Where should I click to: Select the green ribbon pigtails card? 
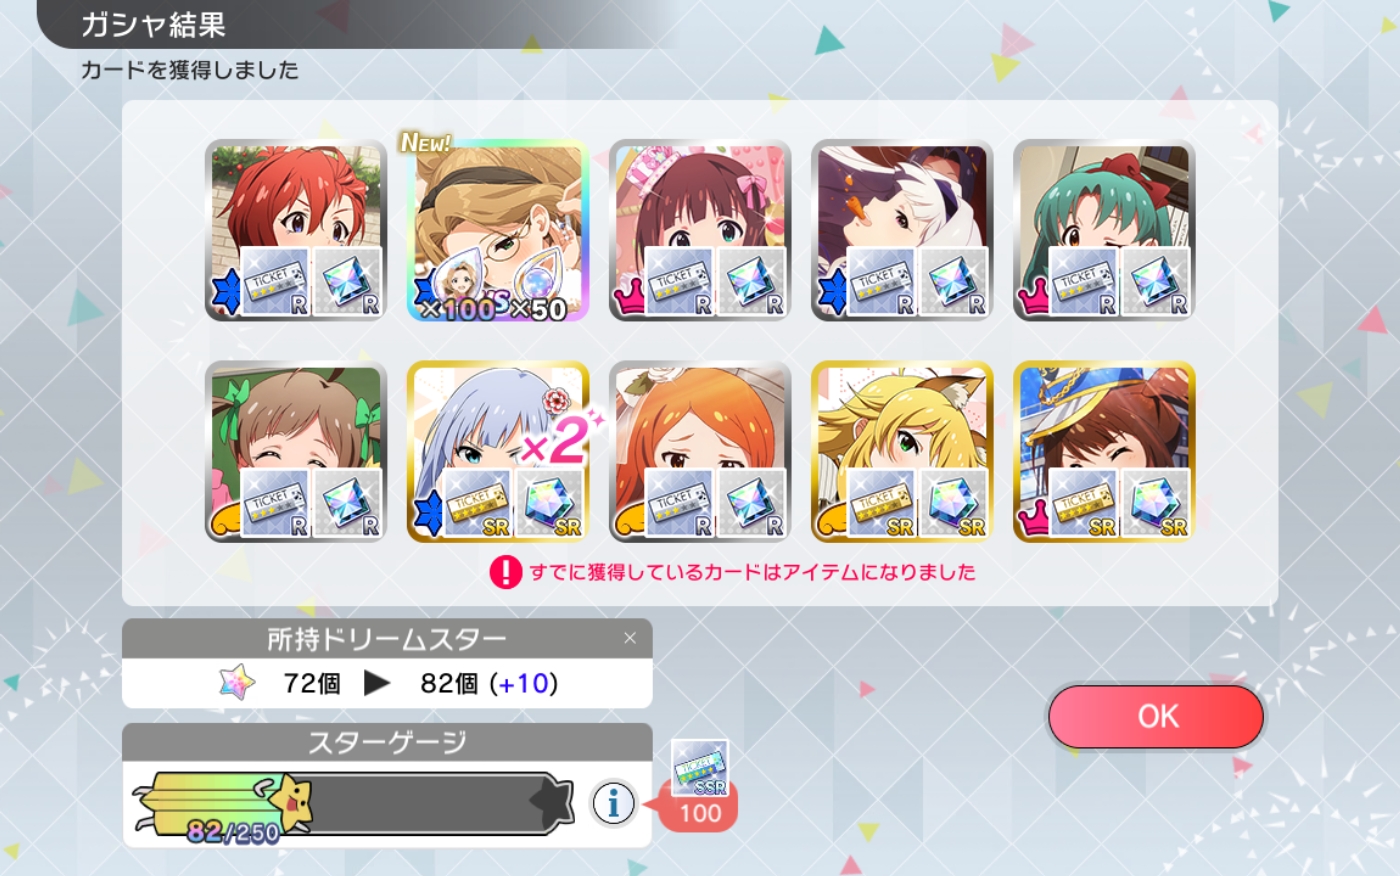[296, 452]
